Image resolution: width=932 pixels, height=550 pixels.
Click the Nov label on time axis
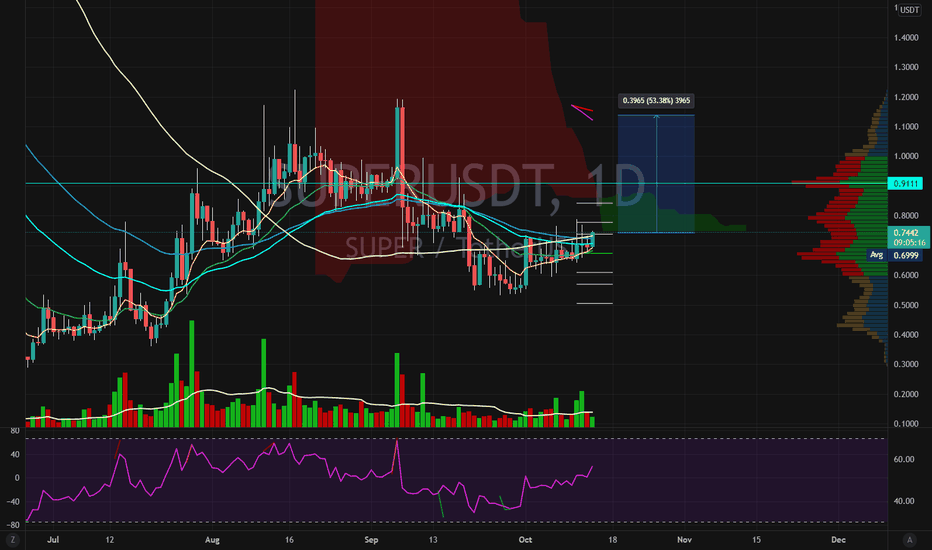(684, 540)
